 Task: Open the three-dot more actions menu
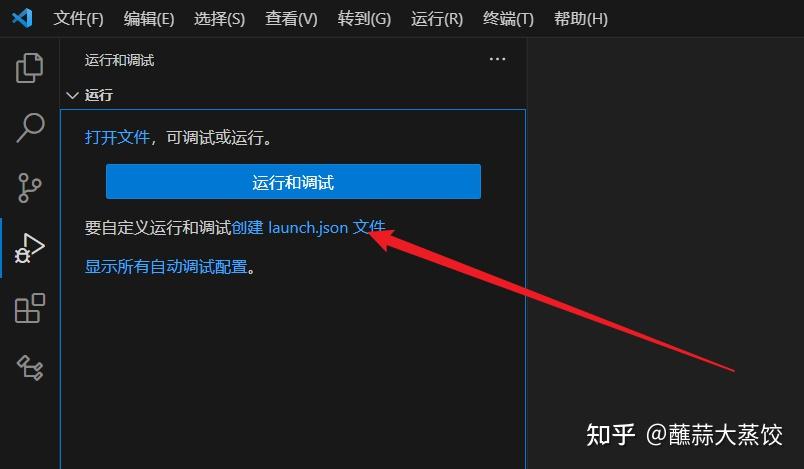click(x=497, y=59)
